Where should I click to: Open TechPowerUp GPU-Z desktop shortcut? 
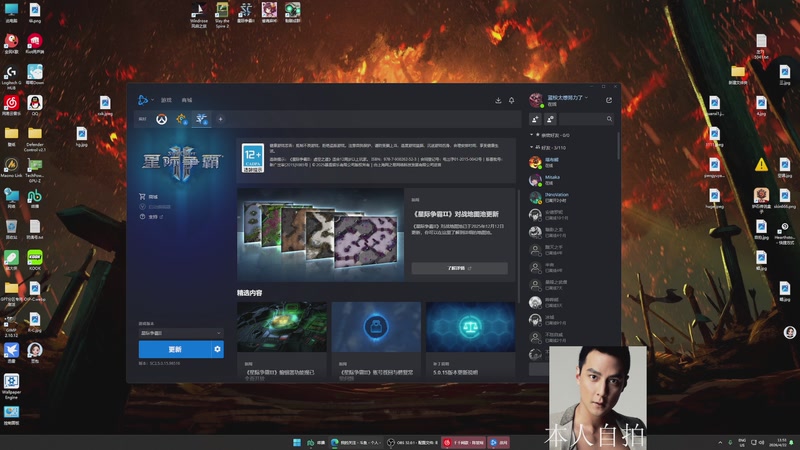click(35, 170)
